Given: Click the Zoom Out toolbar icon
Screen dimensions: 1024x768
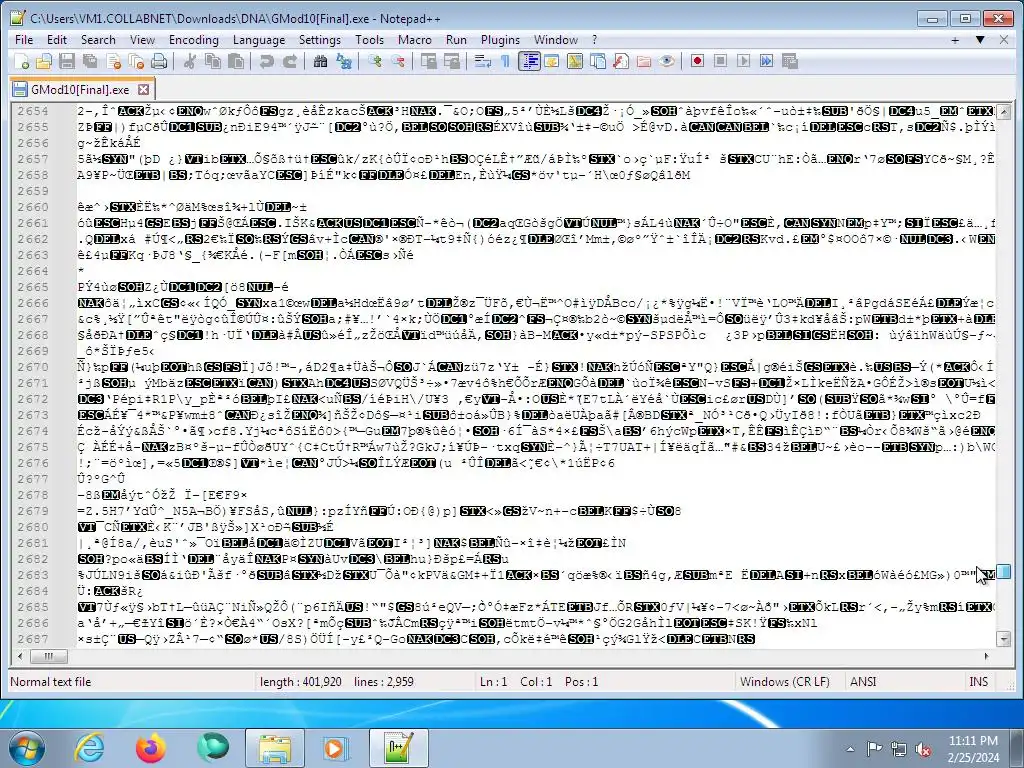Looking at the screenshot, I should [x=397, y=61].
